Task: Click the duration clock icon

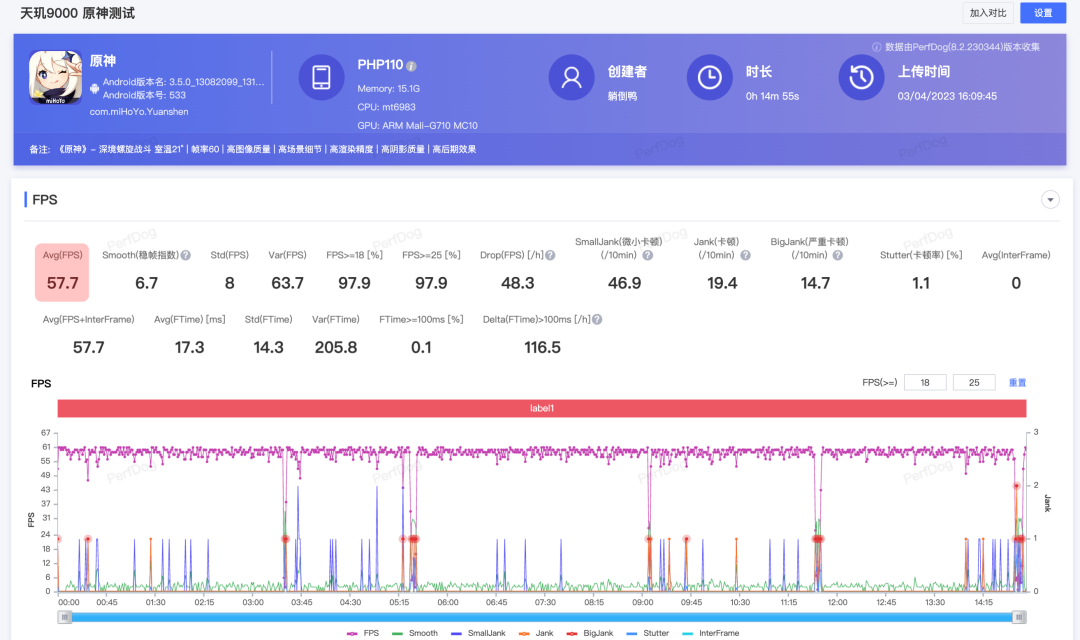Action: click(709, 78)
